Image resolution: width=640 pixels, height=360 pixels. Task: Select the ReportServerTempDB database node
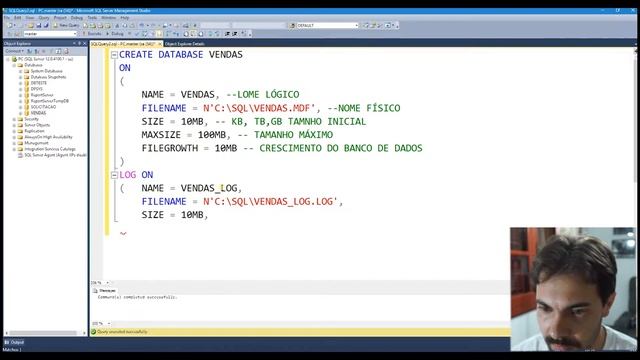click(x=49, y=101)
